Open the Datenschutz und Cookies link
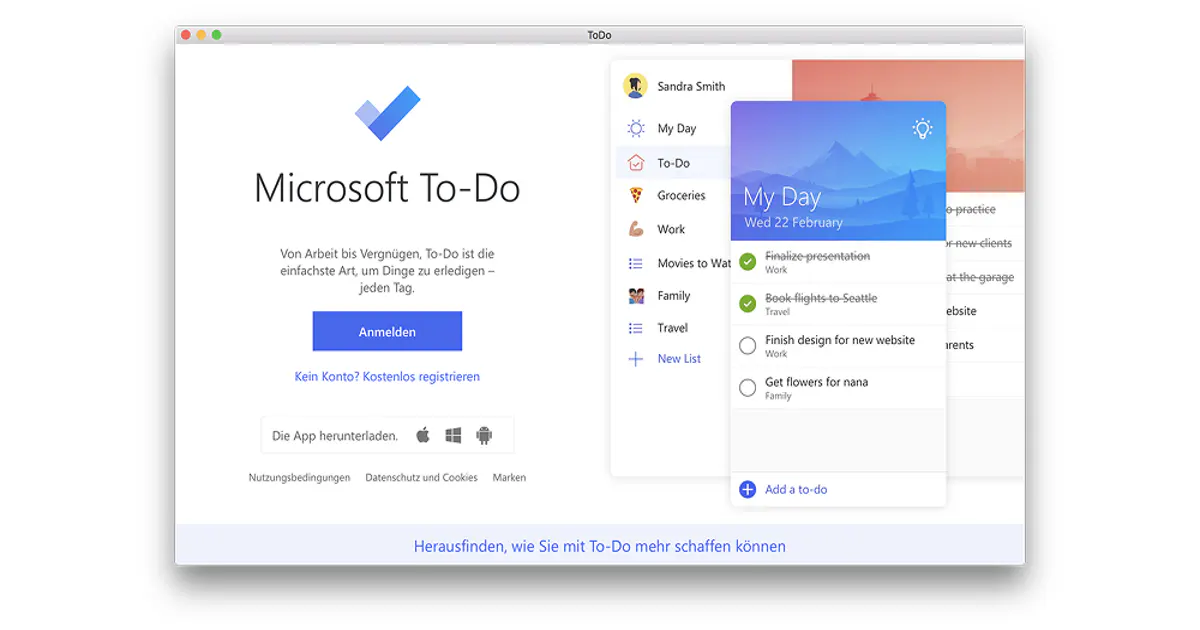Image resolution: width=1200 pixels, height=630 pixels. pos(421,478)
